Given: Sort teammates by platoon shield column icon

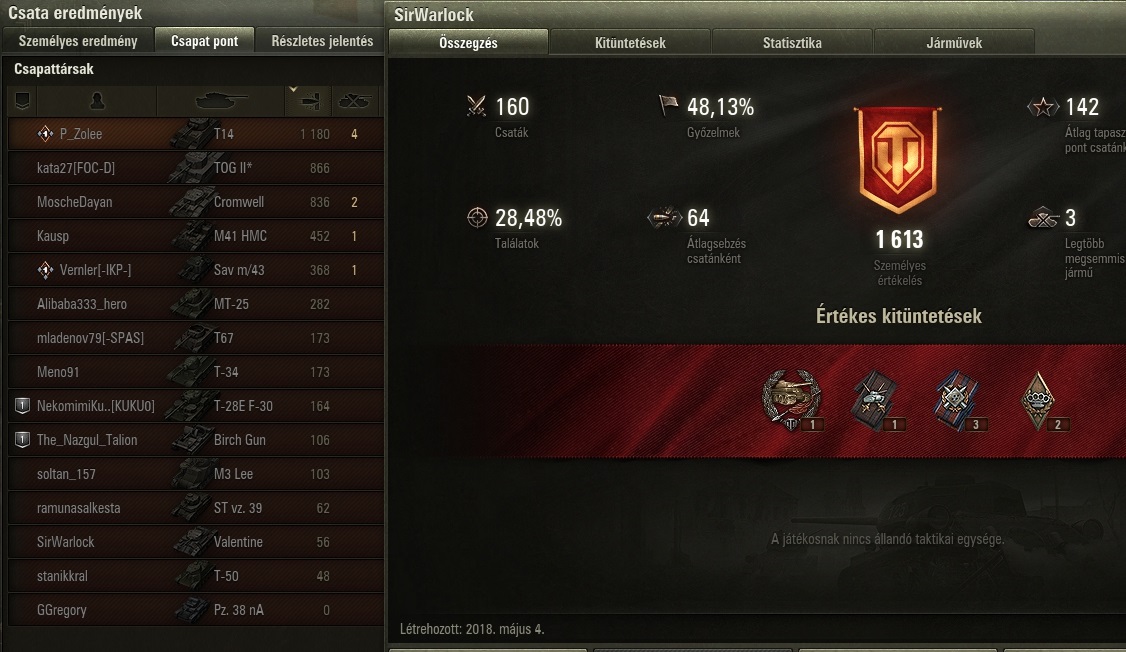Looking at the screenshot, I should (x=22, y=101).
